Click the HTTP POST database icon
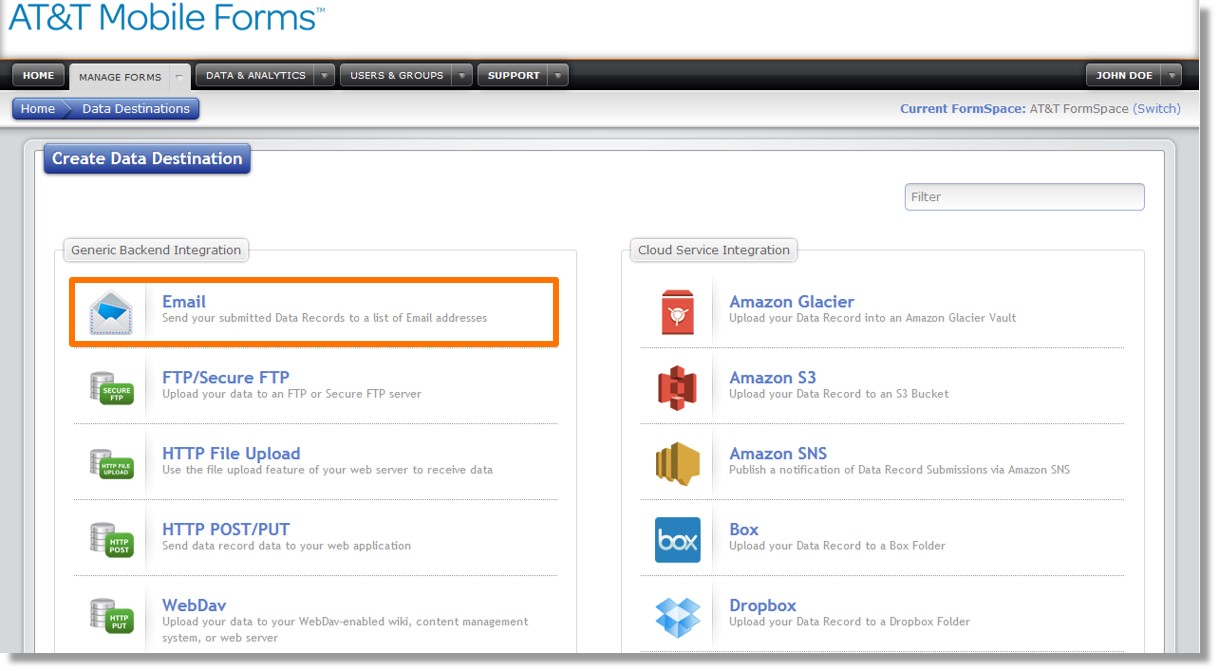1218x671 pixels. click(110, 540)
